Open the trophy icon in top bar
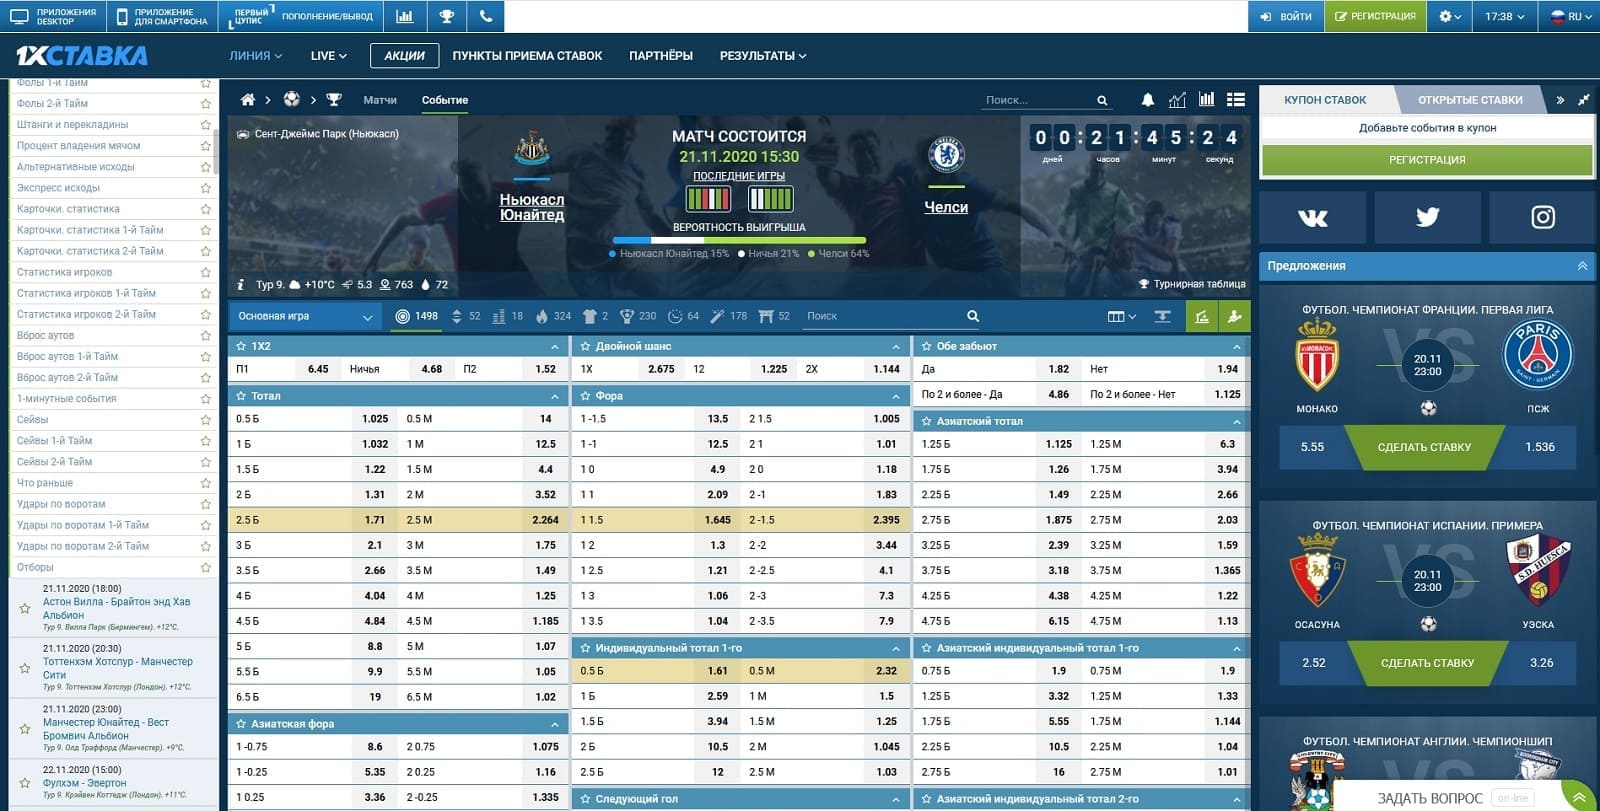The height and width of the screenshot is (811, 1600). click(x=446, y=16)
